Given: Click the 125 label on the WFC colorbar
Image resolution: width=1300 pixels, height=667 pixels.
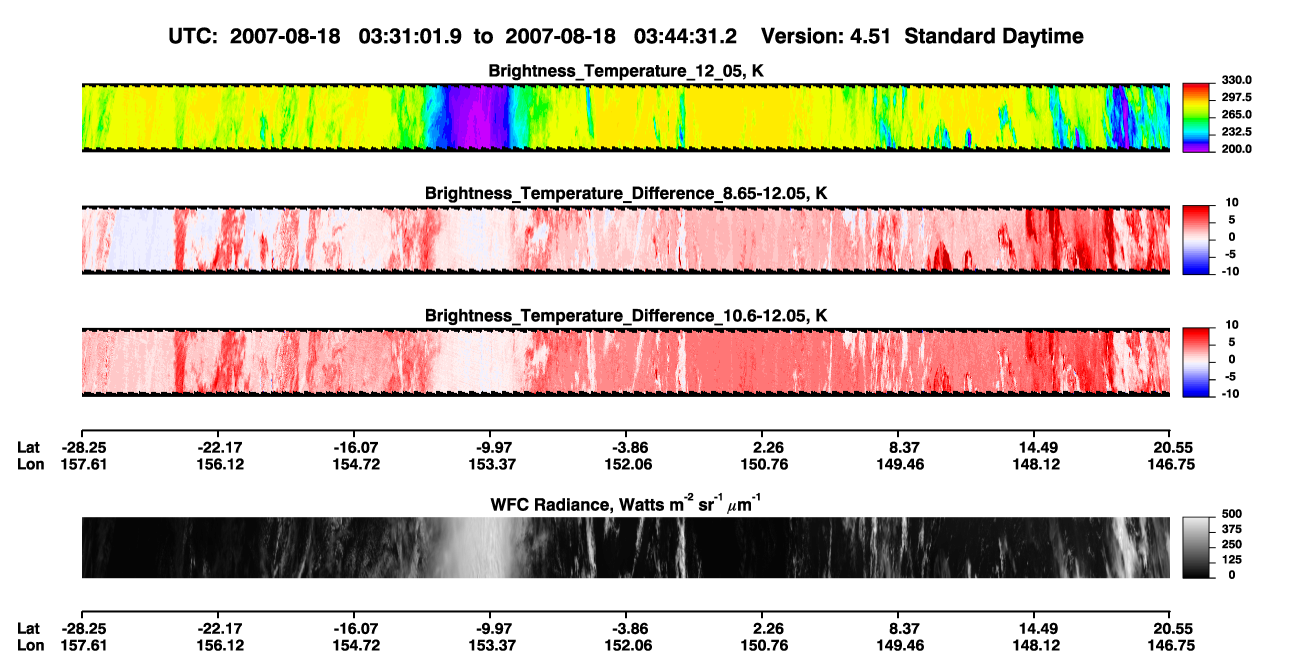Looking at the screenshot, I should point(1233,559).
